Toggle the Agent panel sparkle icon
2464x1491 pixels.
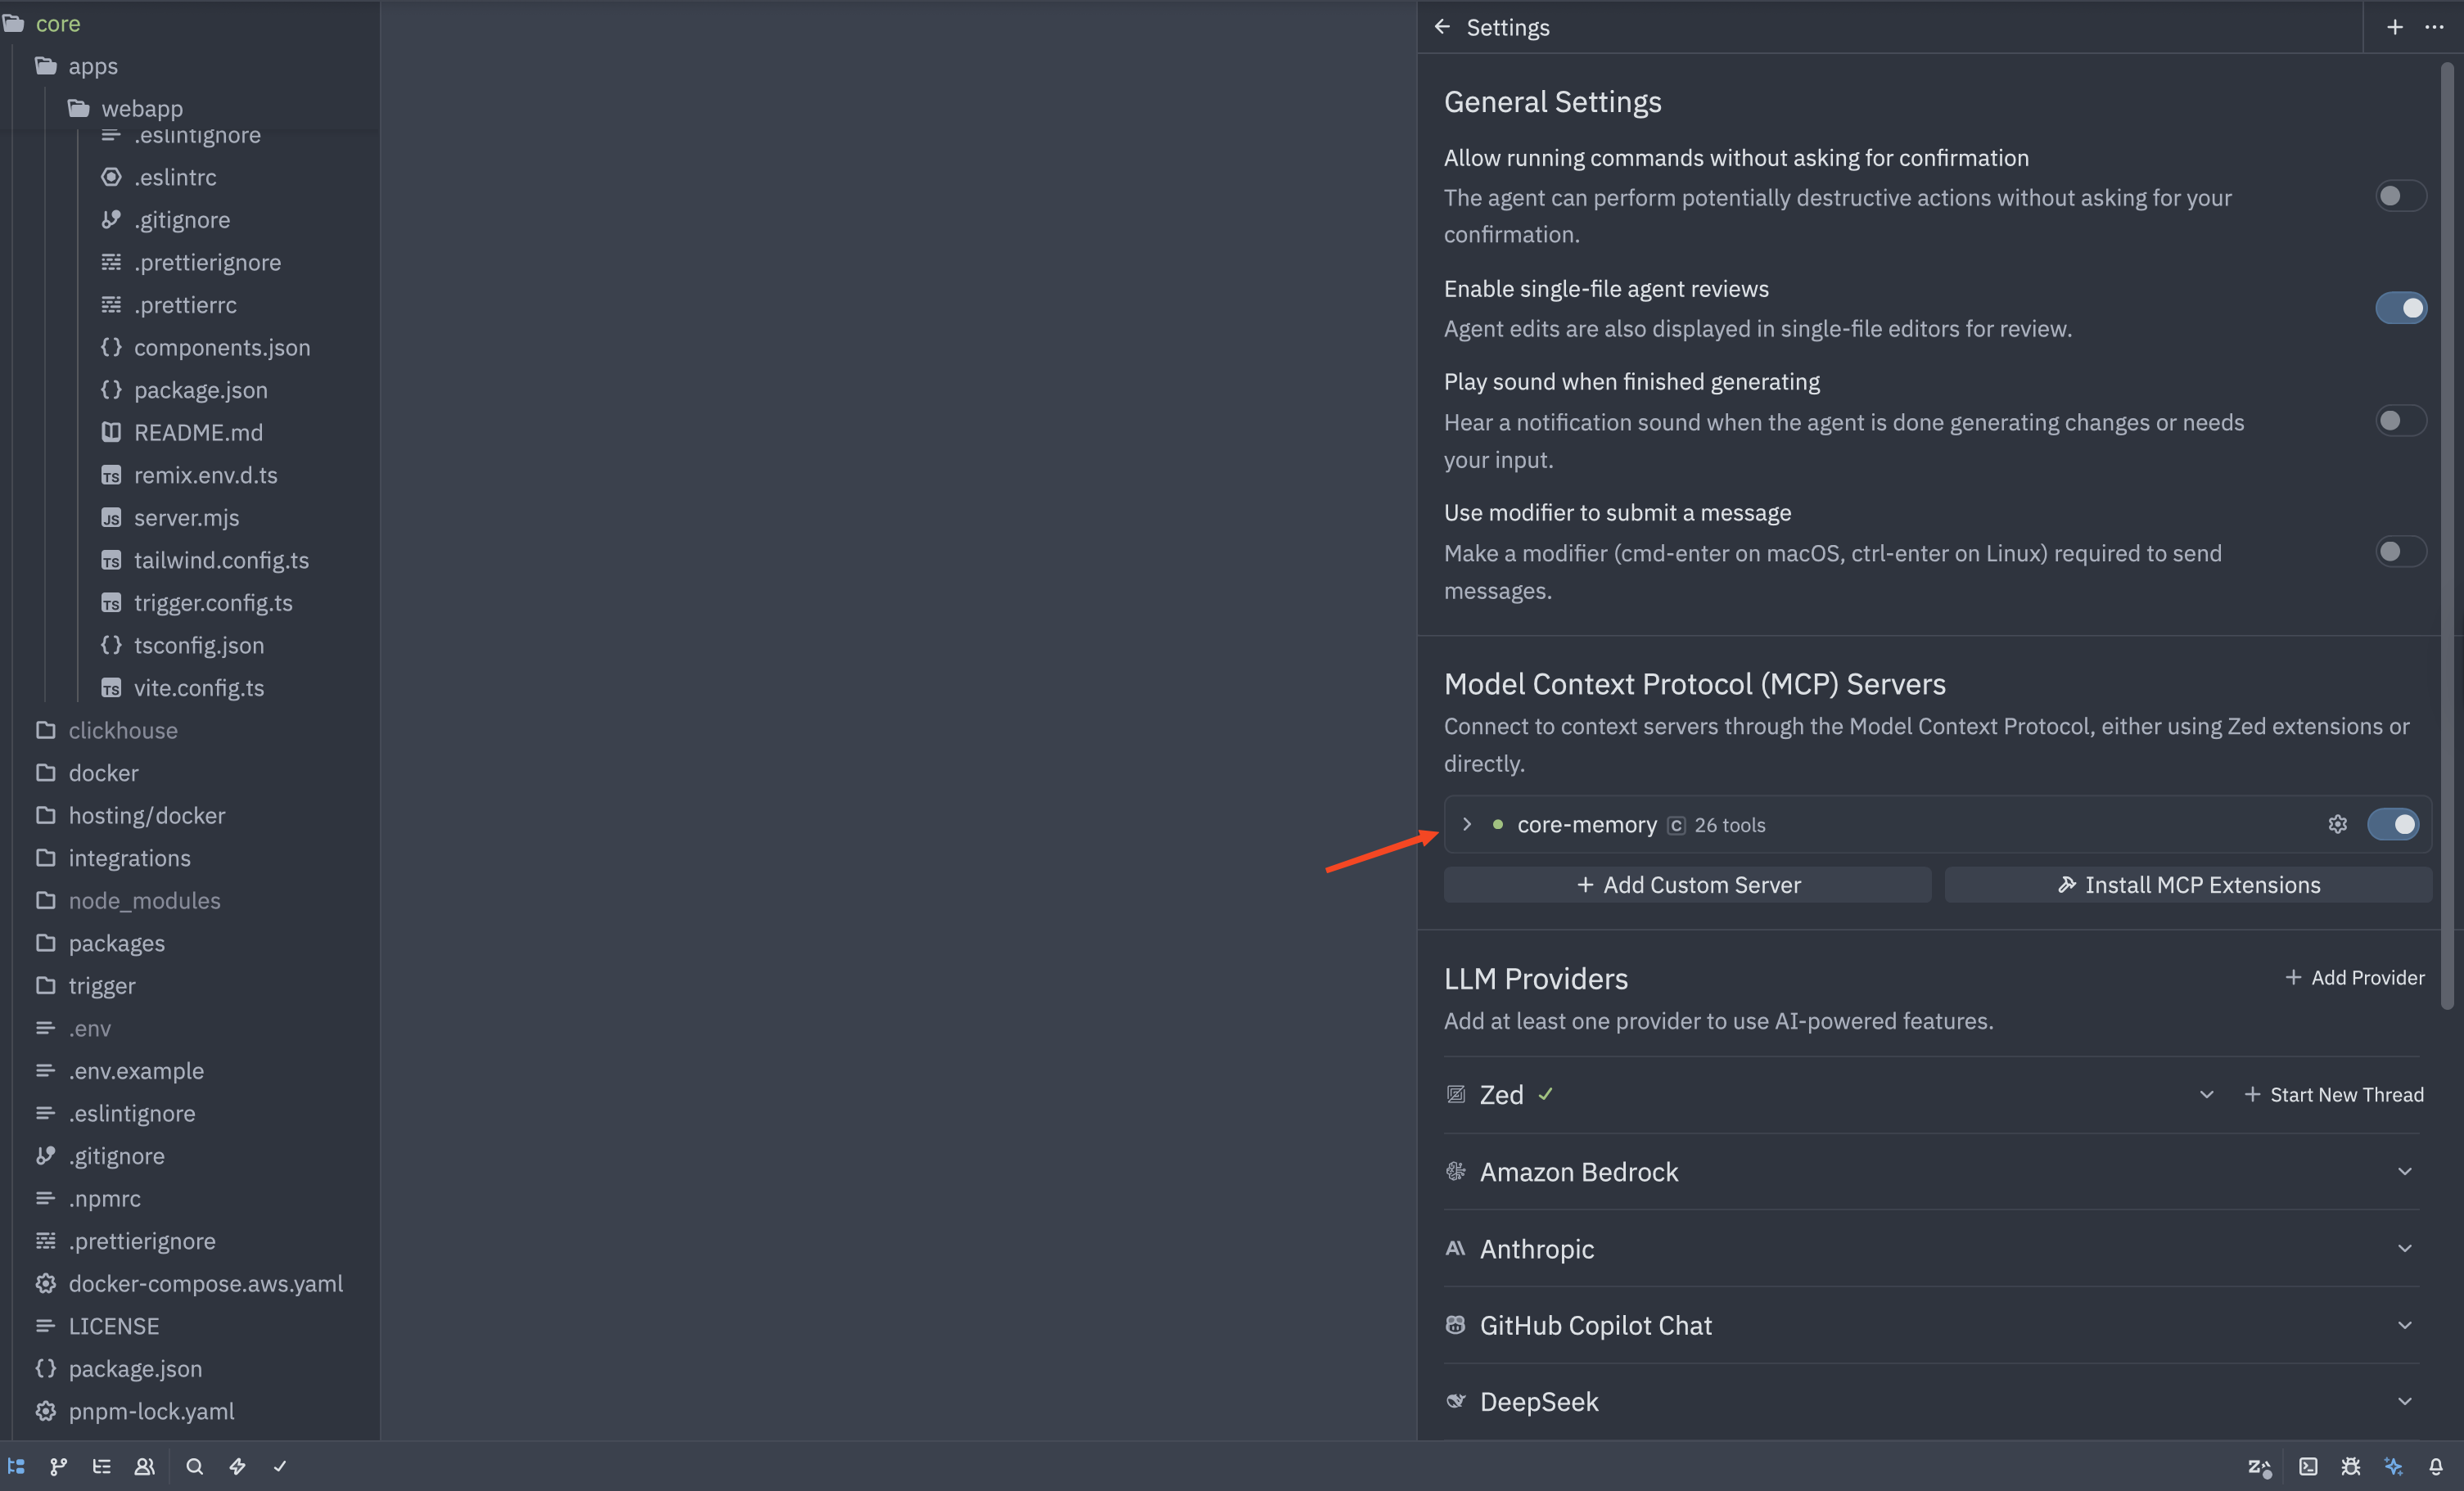tap(2393, 1466)
